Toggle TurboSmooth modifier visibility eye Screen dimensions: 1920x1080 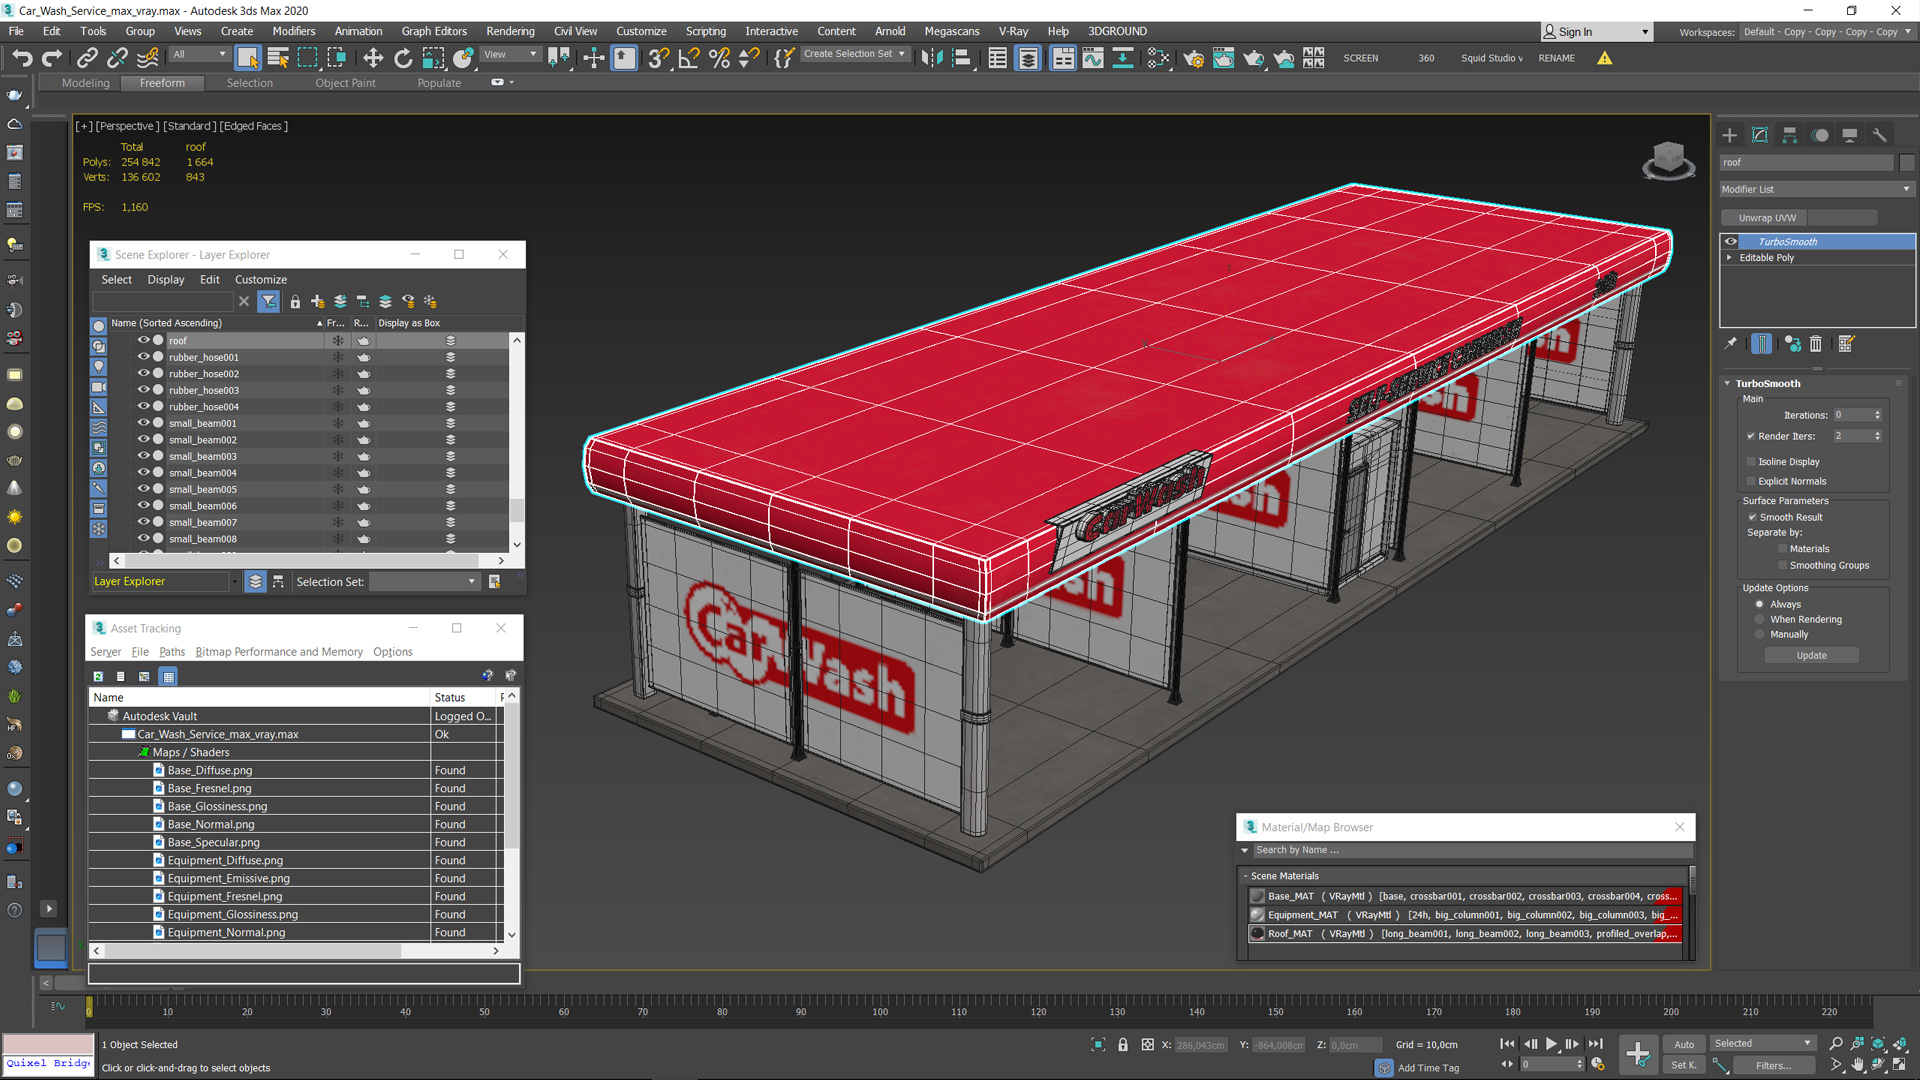(1731, 242)
